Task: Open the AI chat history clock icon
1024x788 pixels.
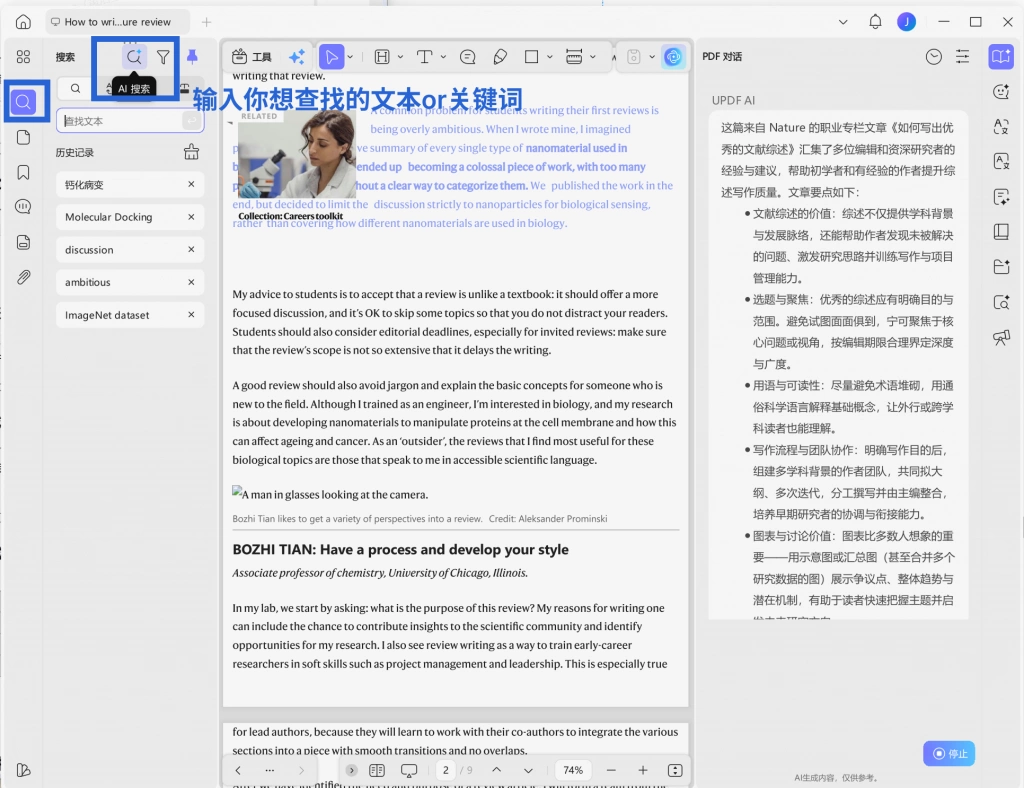Action: [x=934, y=57]
